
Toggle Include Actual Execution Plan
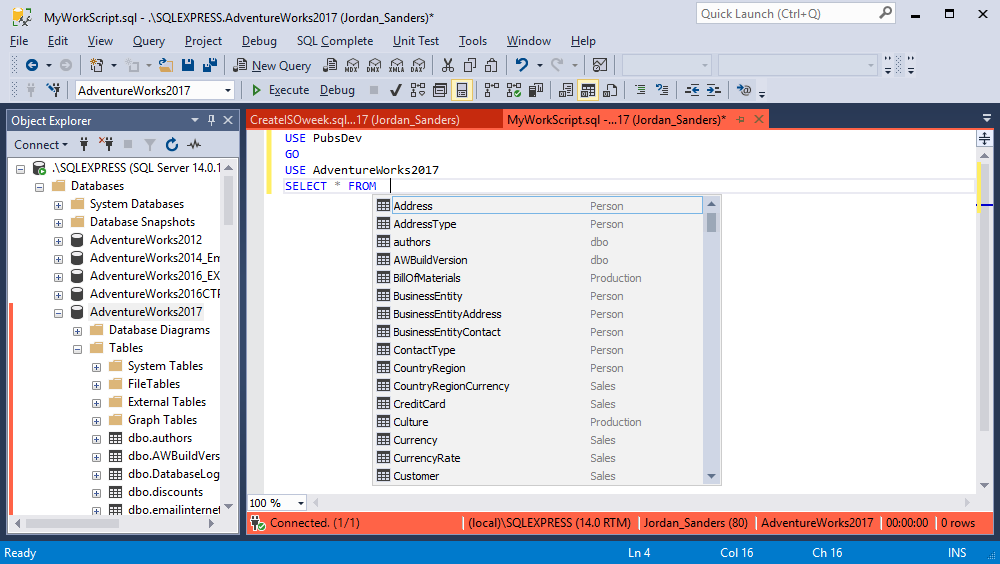pos(492,90)
